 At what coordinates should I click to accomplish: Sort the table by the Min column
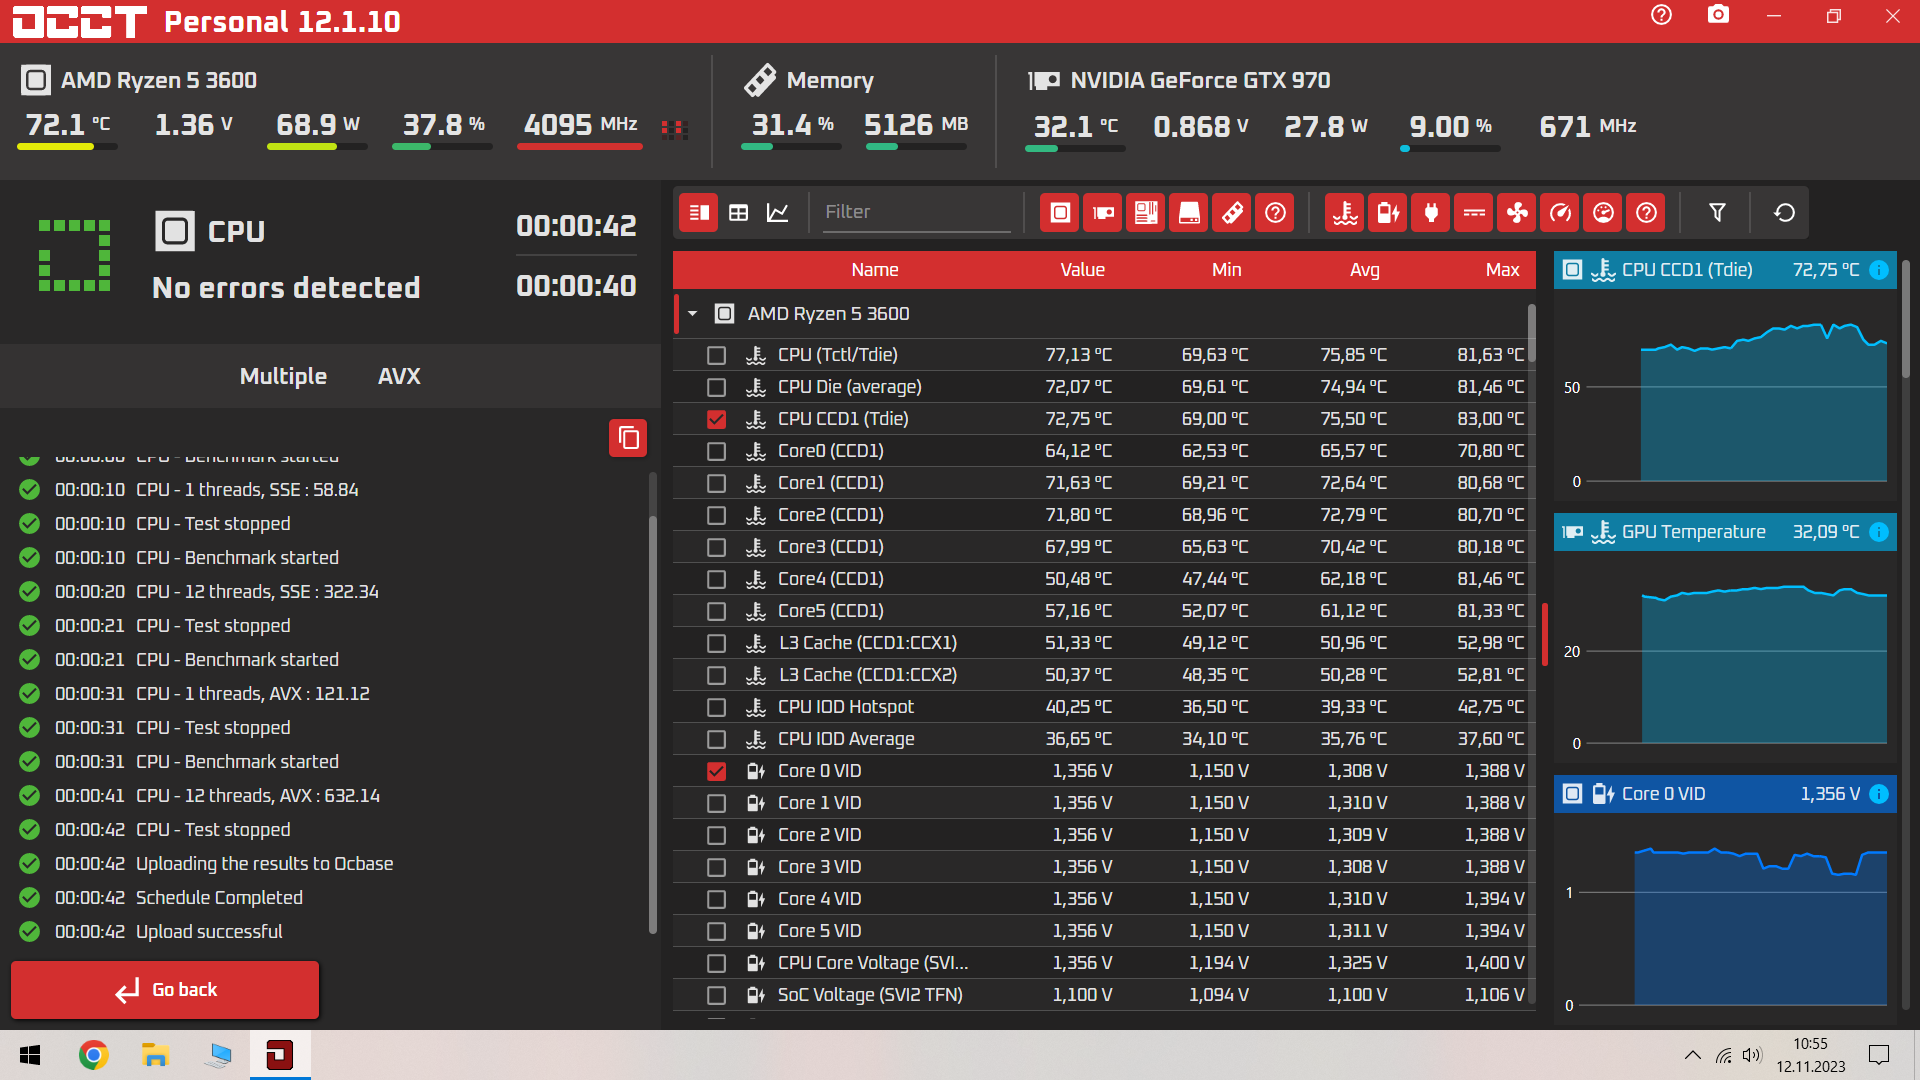tap(1226, 270)
